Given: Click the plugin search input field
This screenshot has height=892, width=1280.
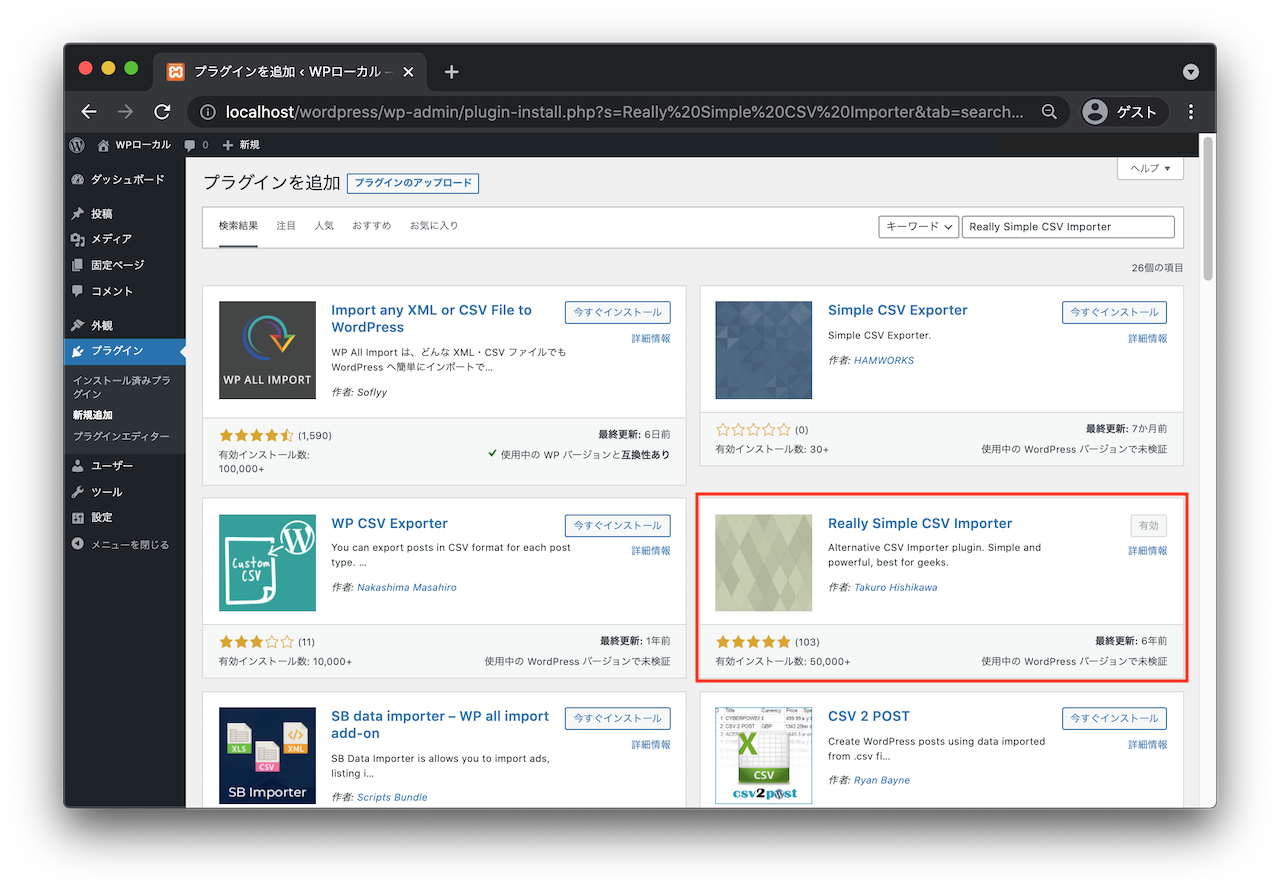Looking at the screenshot, I should click(x=1068, y=227).
